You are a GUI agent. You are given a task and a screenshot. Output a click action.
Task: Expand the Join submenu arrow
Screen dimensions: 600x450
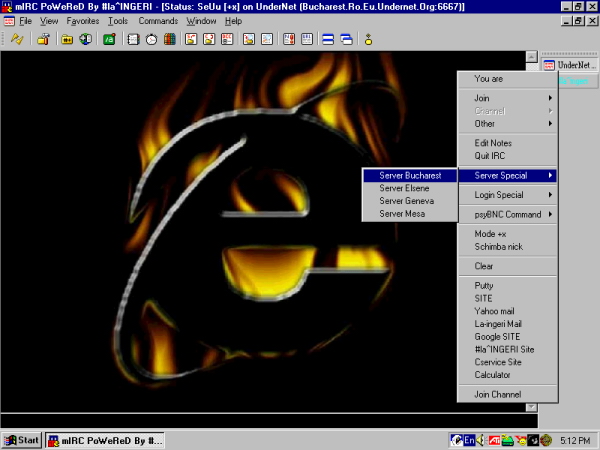pyautogui.click(x=550, y=98)
